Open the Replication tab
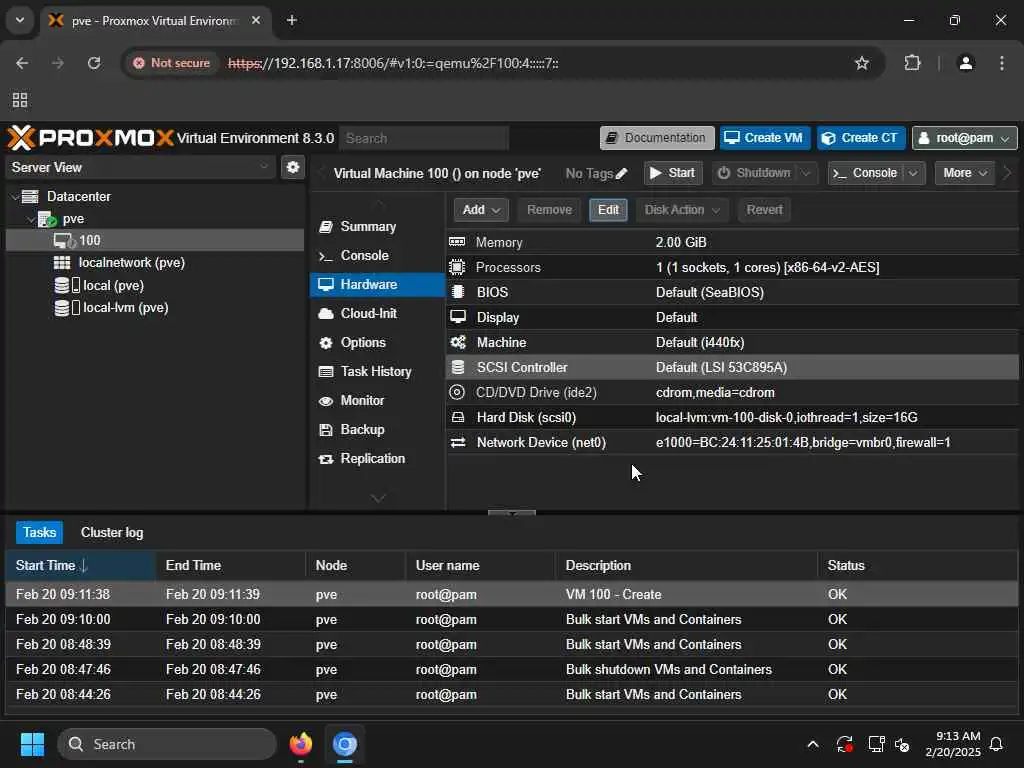Image resolution: width=1024 pixels, height=768 pixels. (372, 458)
